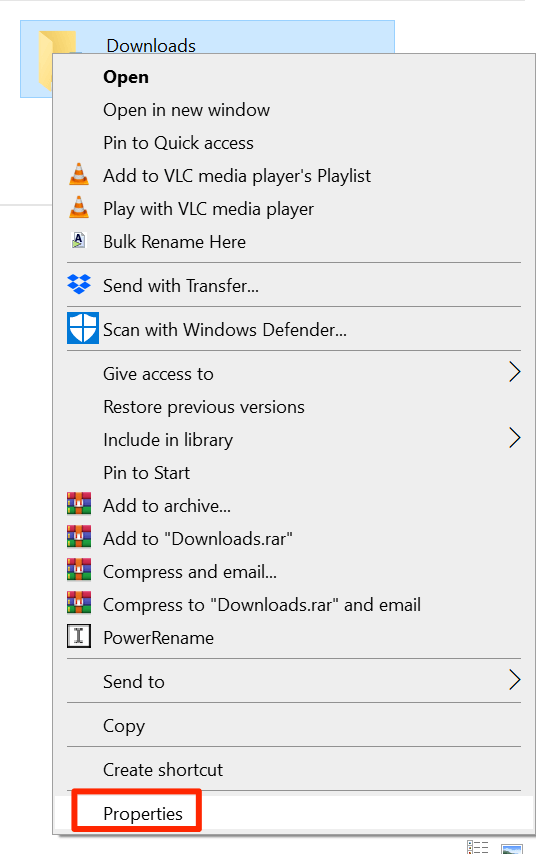This screenshot has width=536, height=854.
Task: Switch to details view icon at bottom right
Action: [x=478, y=847]
